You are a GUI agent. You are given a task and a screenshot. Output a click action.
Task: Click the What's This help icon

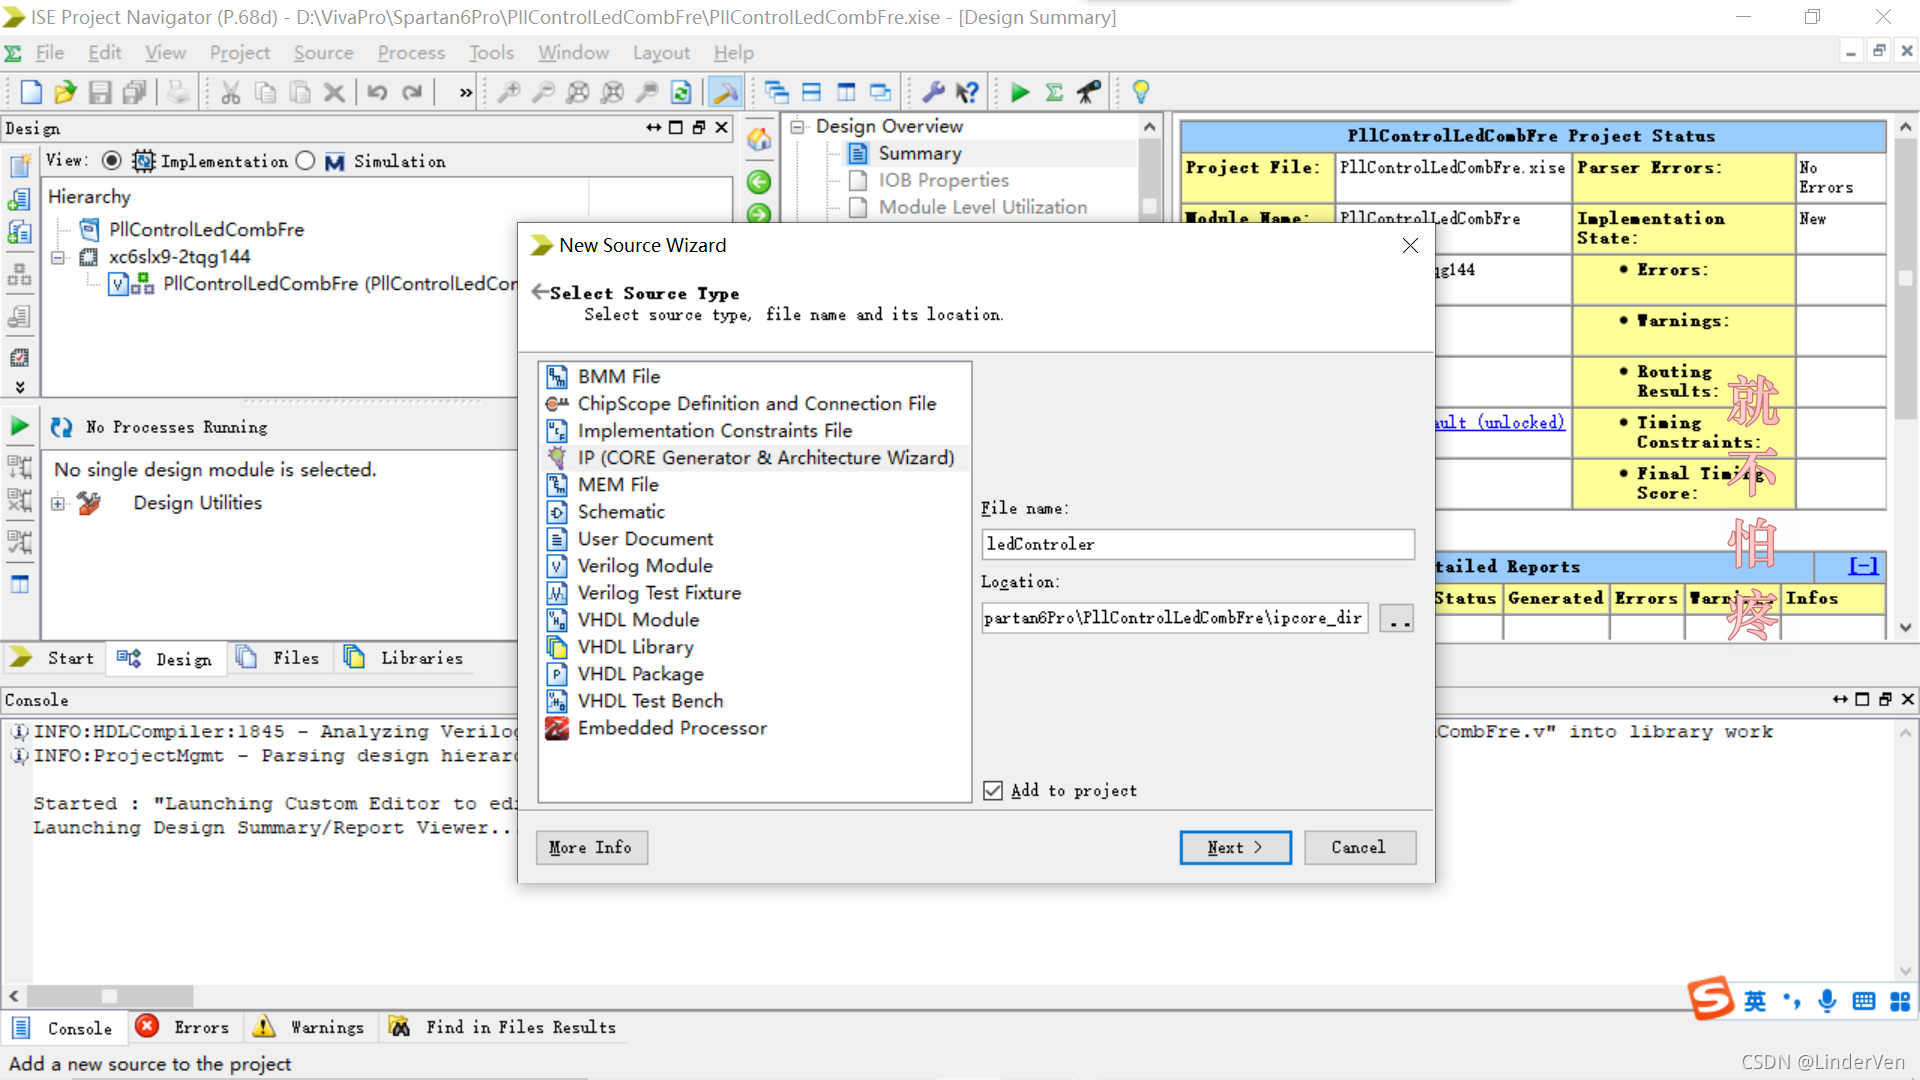click(x=967, y=93)
